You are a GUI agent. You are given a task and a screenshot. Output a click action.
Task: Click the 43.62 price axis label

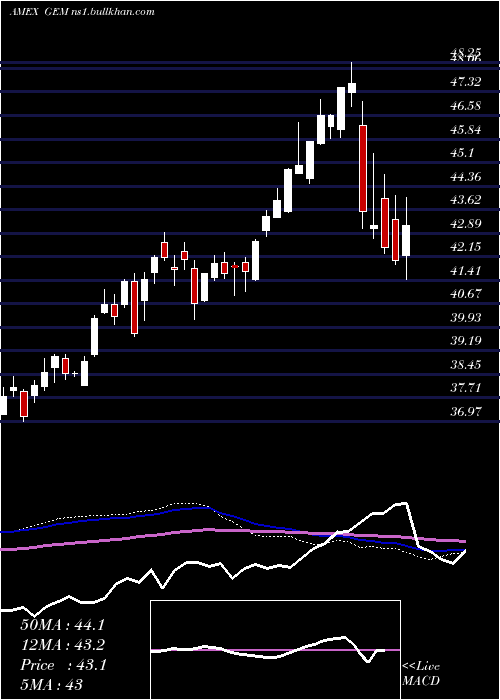(466, 200)
